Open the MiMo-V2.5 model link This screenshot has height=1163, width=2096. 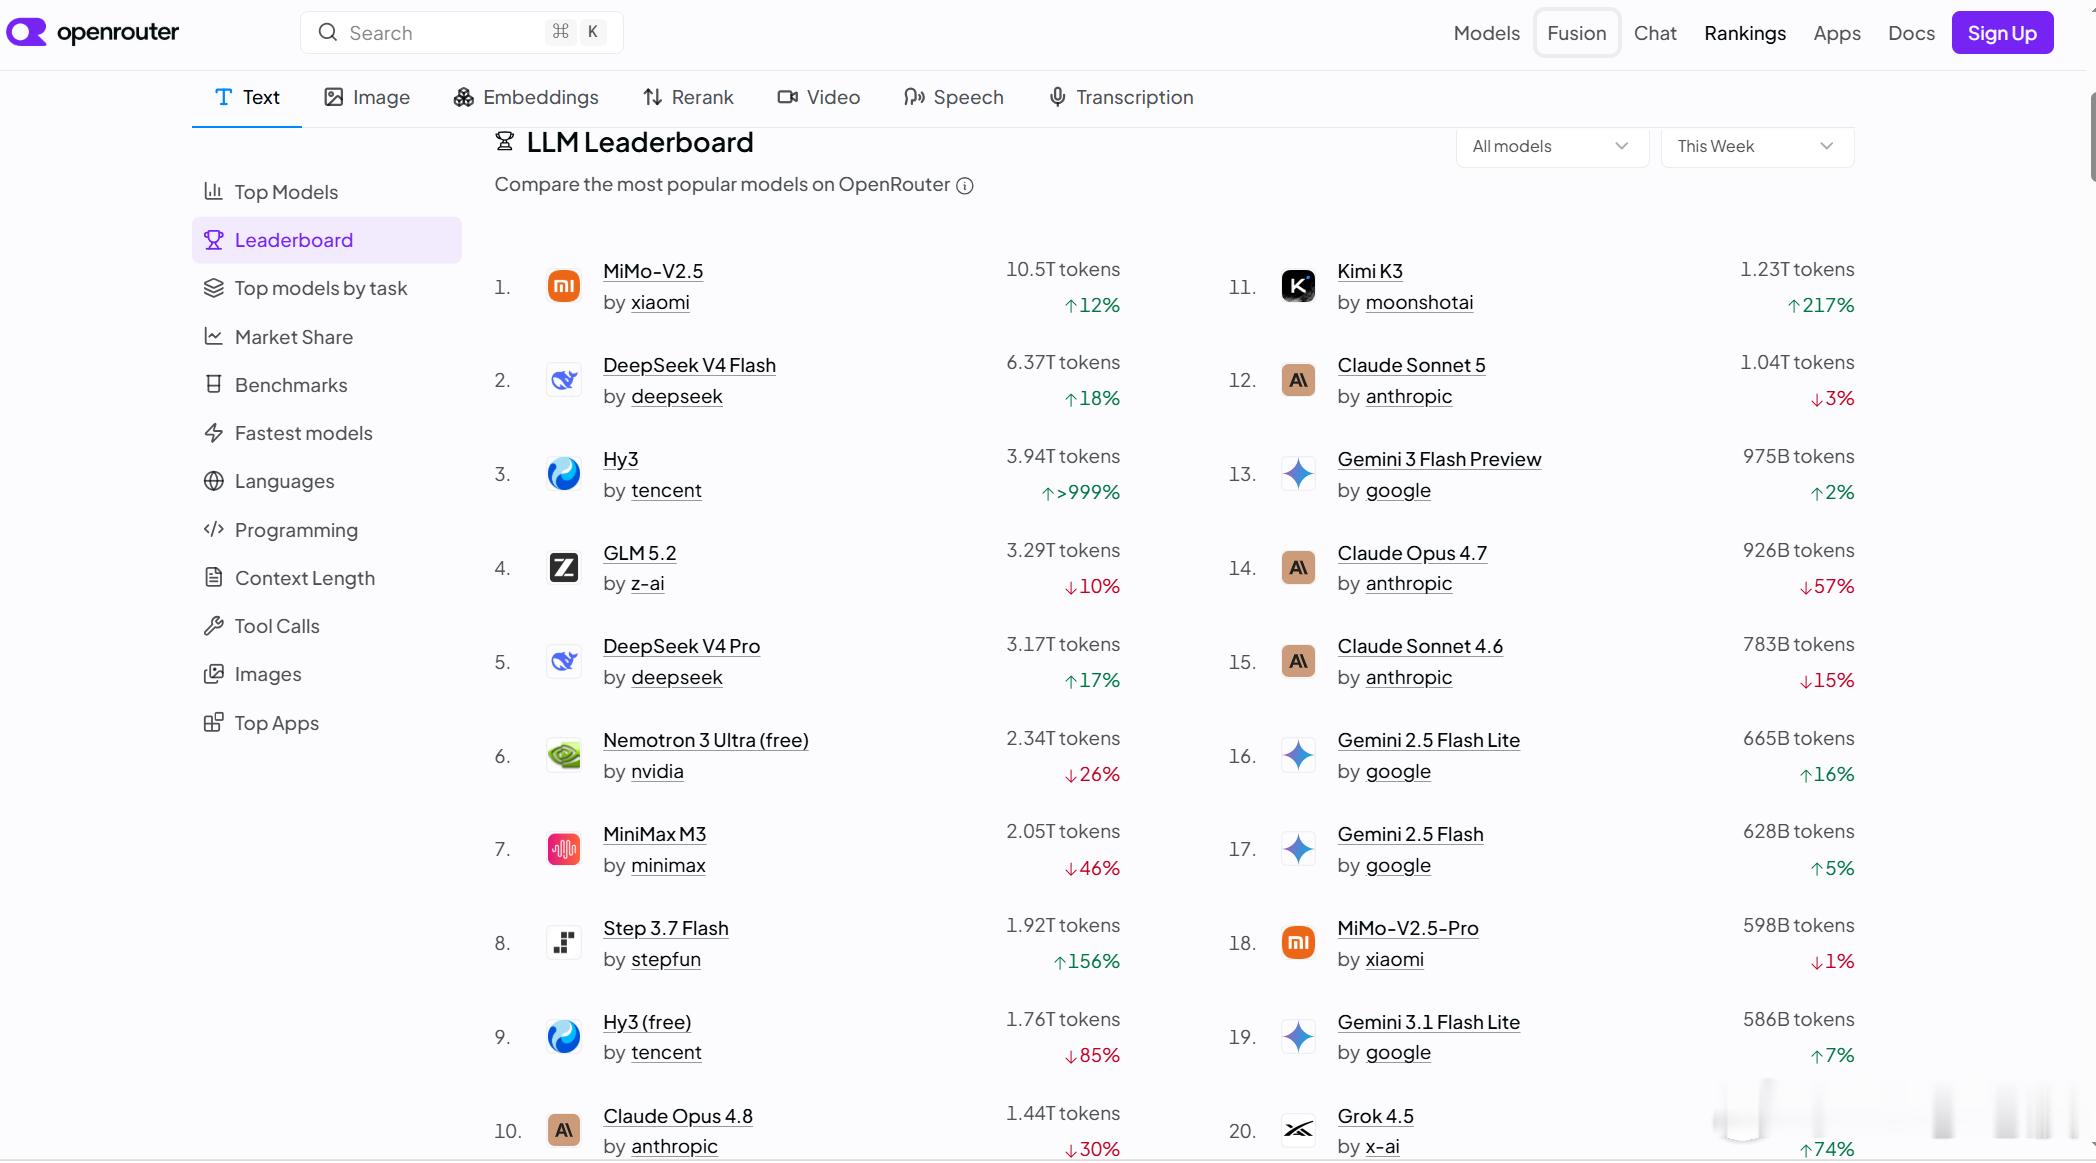coord(653,271)
